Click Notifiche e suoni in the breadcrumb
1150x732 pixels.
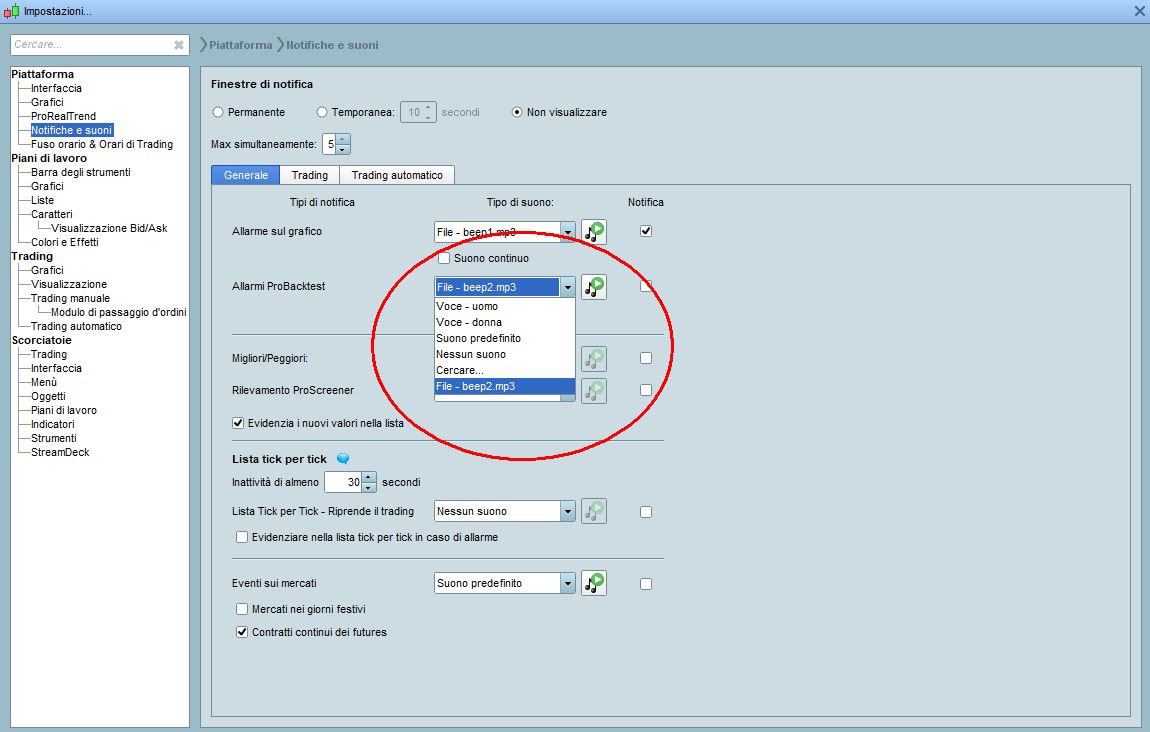(332, 45)
